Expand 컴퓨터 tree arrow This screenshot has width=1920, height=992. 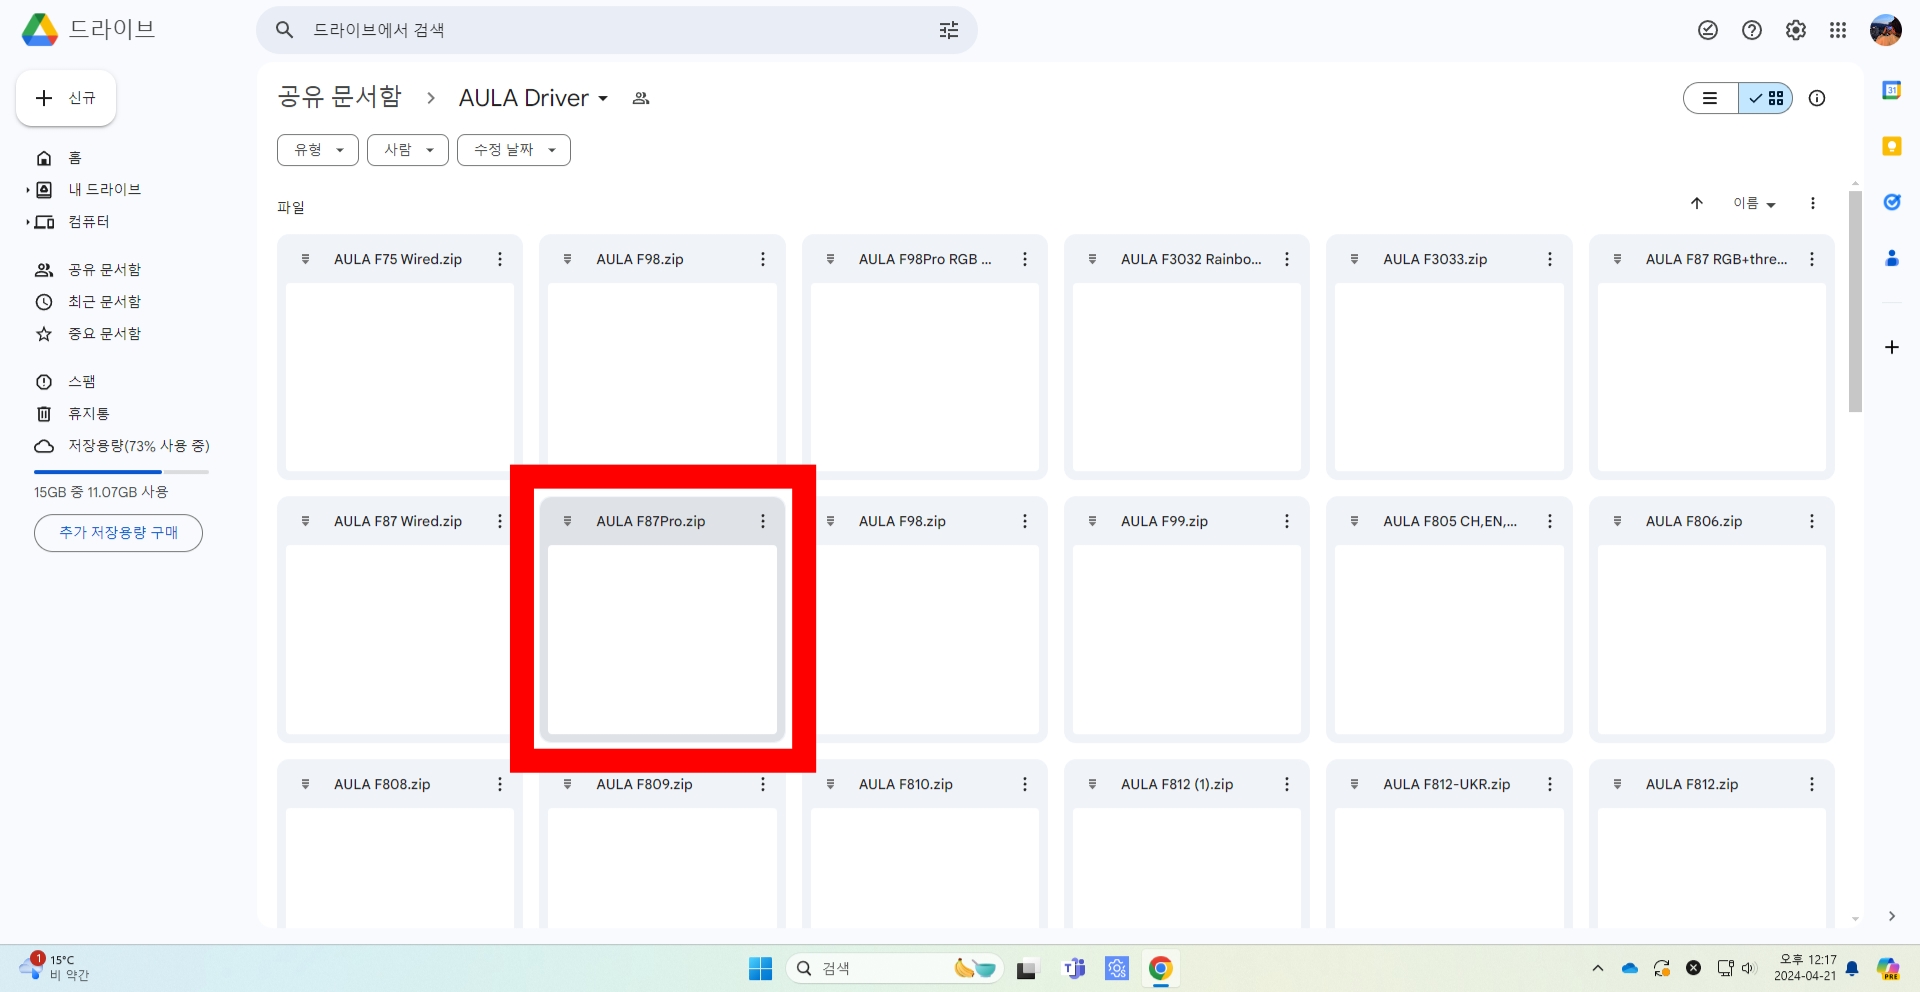(x=27, y=221)
